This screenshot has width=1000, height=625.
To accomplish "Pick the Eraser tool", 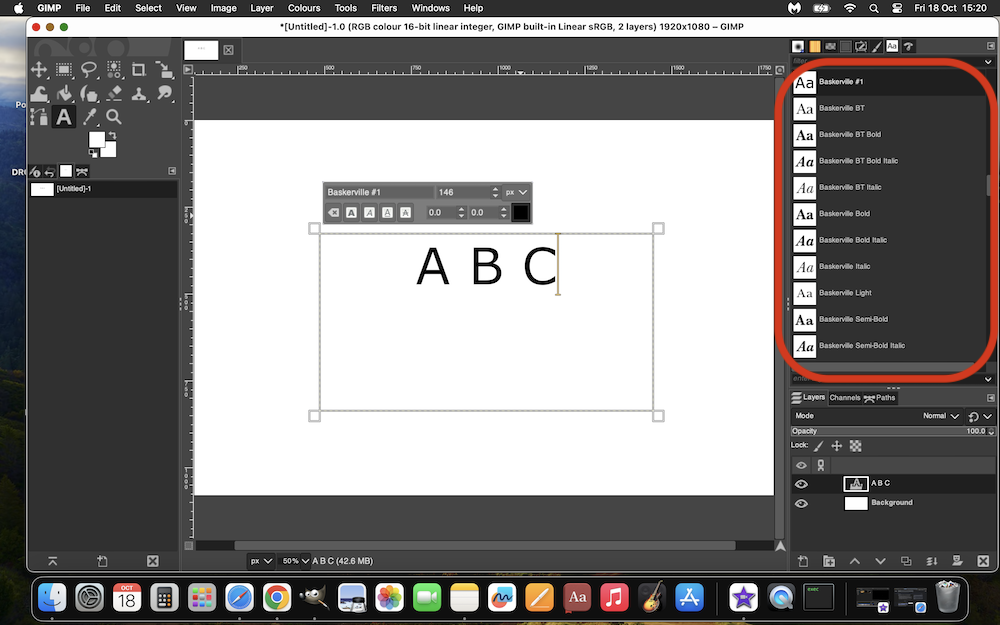I will (x=114, y=94).
